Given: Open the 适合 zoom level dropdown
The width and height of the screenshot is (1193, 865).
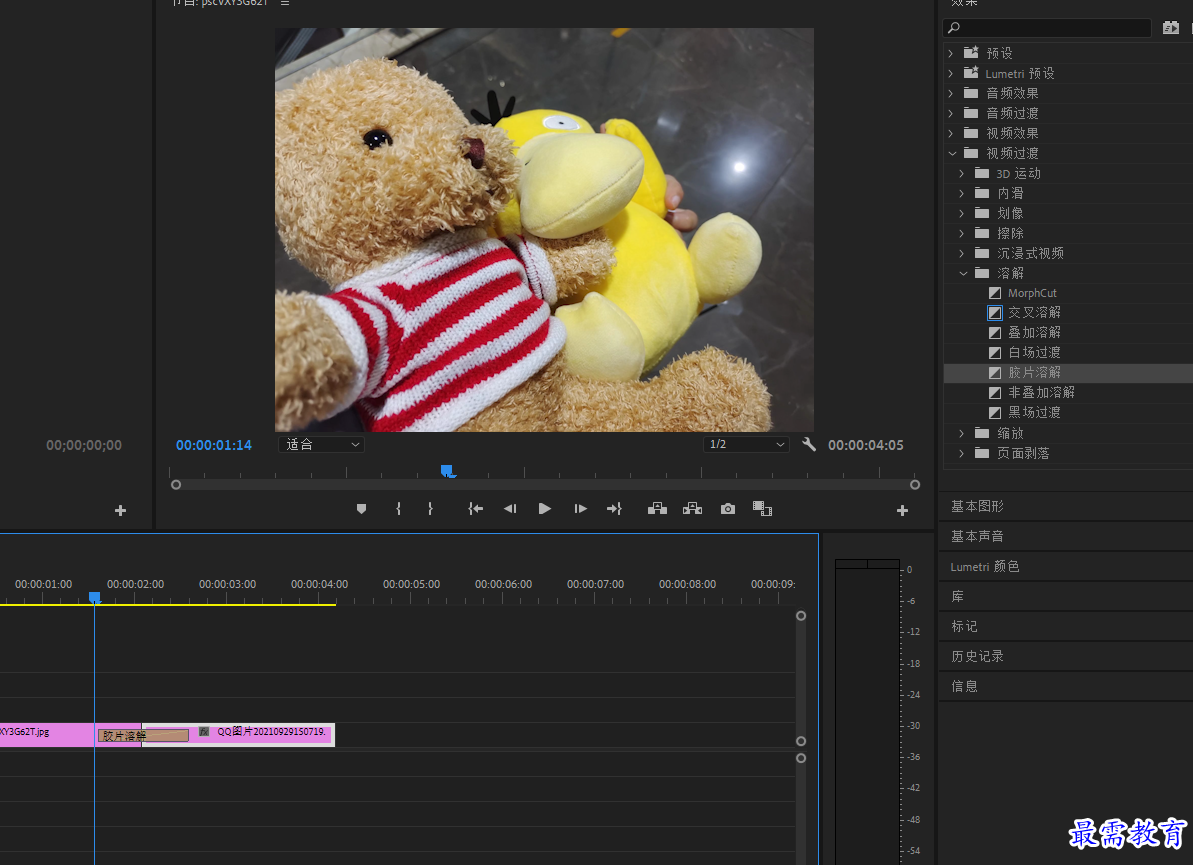Looking at the screenshot, I should tap(321, 444).
